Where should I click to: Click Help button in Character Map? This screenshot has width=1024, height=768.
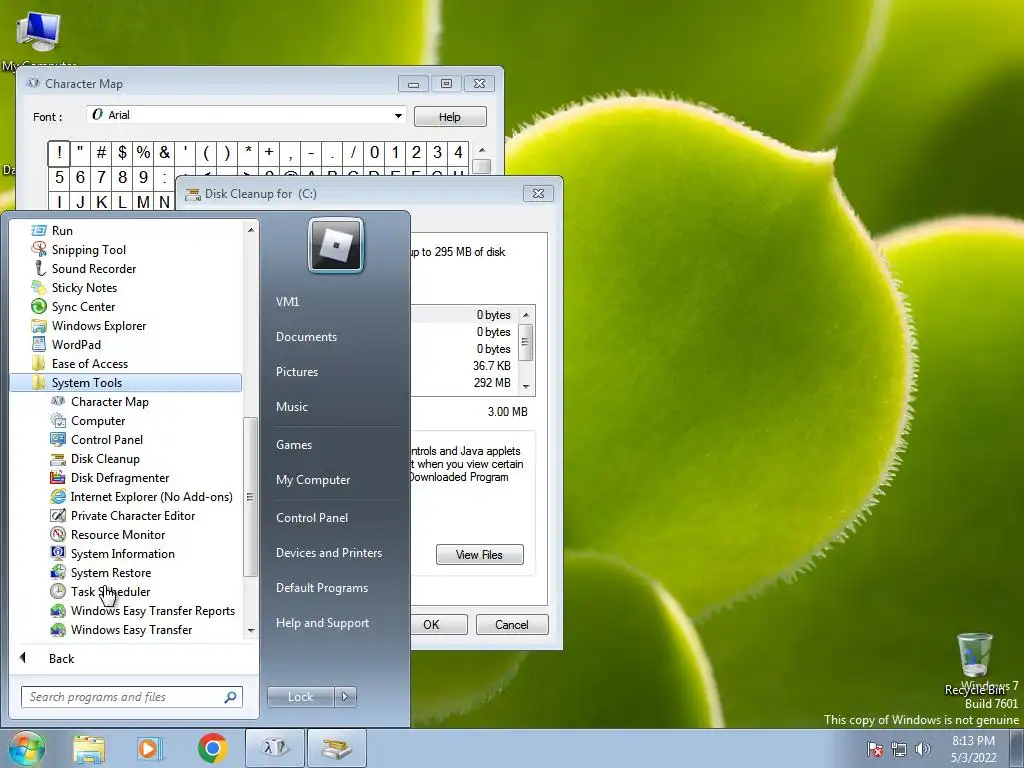coord(449,117)
